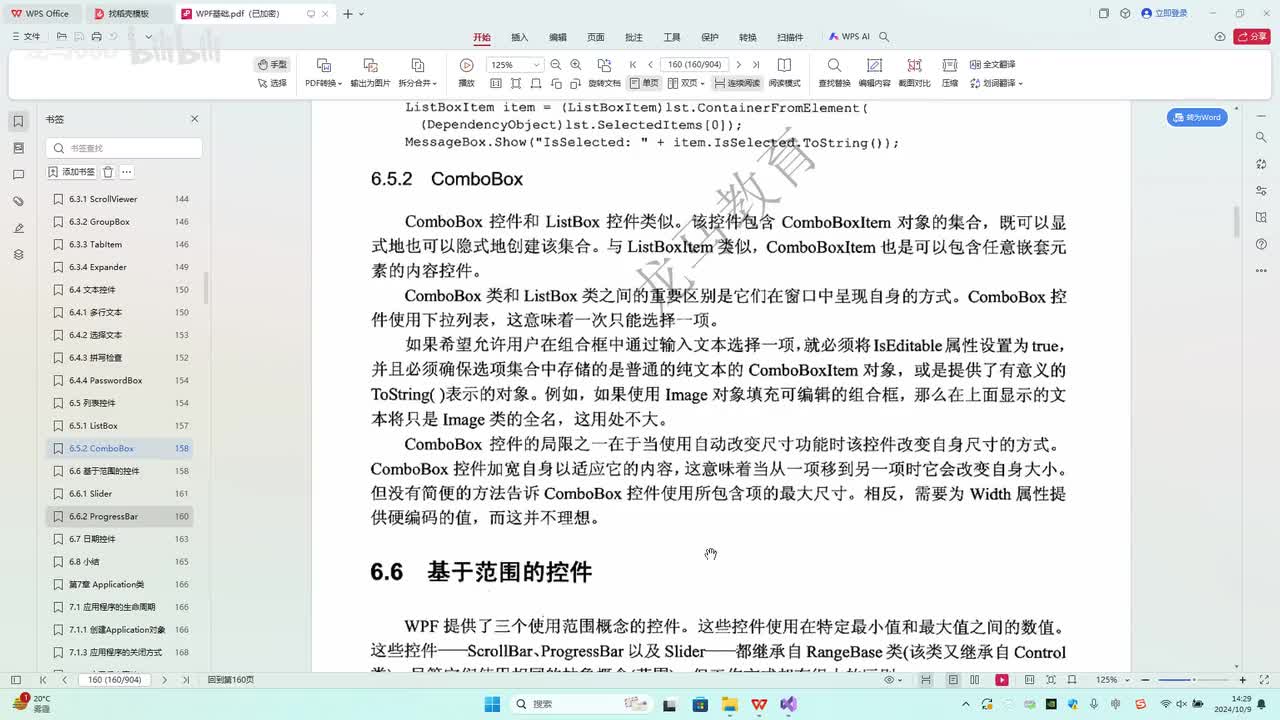Switch to the 插入 ribbon tab
This screenshot has height=720, width=1280.
click(519, 37)
